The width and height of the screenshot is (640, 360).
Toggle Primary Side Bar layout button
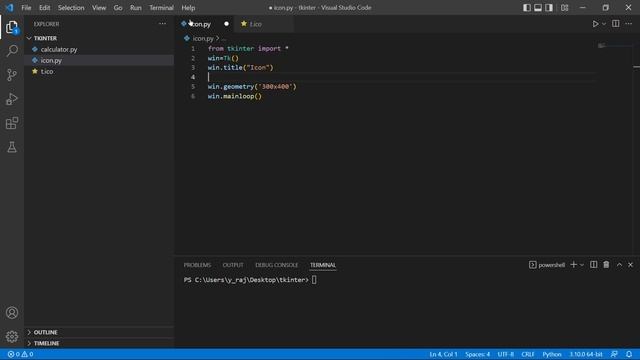coord(527,7)
